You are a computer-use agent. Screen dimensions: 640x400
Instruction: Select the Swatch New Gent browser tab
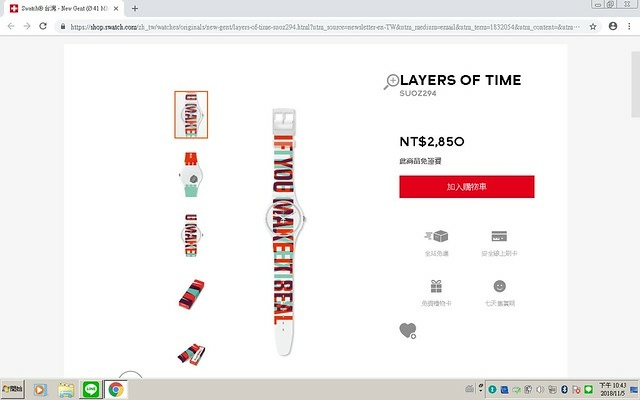[64, 9]
